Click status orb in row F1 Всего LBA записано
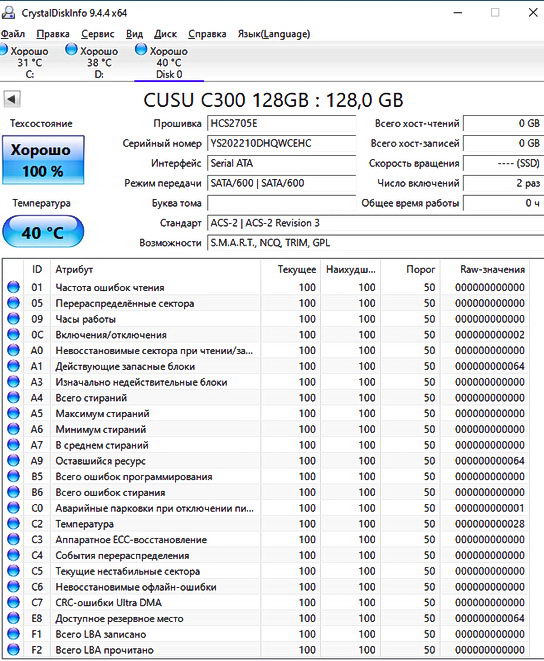The height and width of the screenshot is (661, 544). tap(13, 634)
